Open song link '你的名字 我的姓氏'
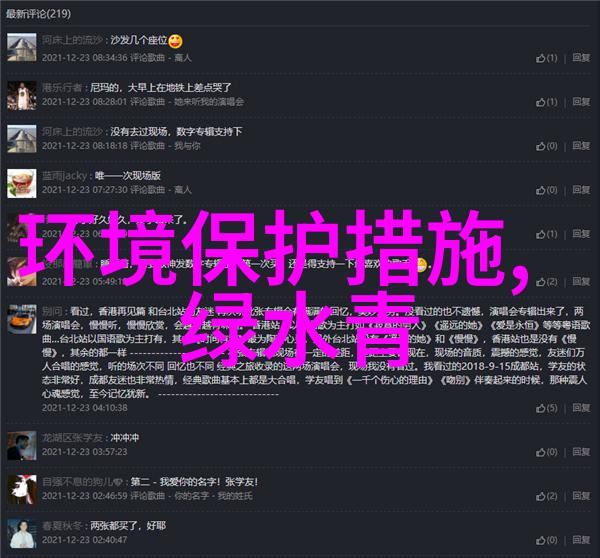This screenshot has width=600, height=558. click(214, 496)
